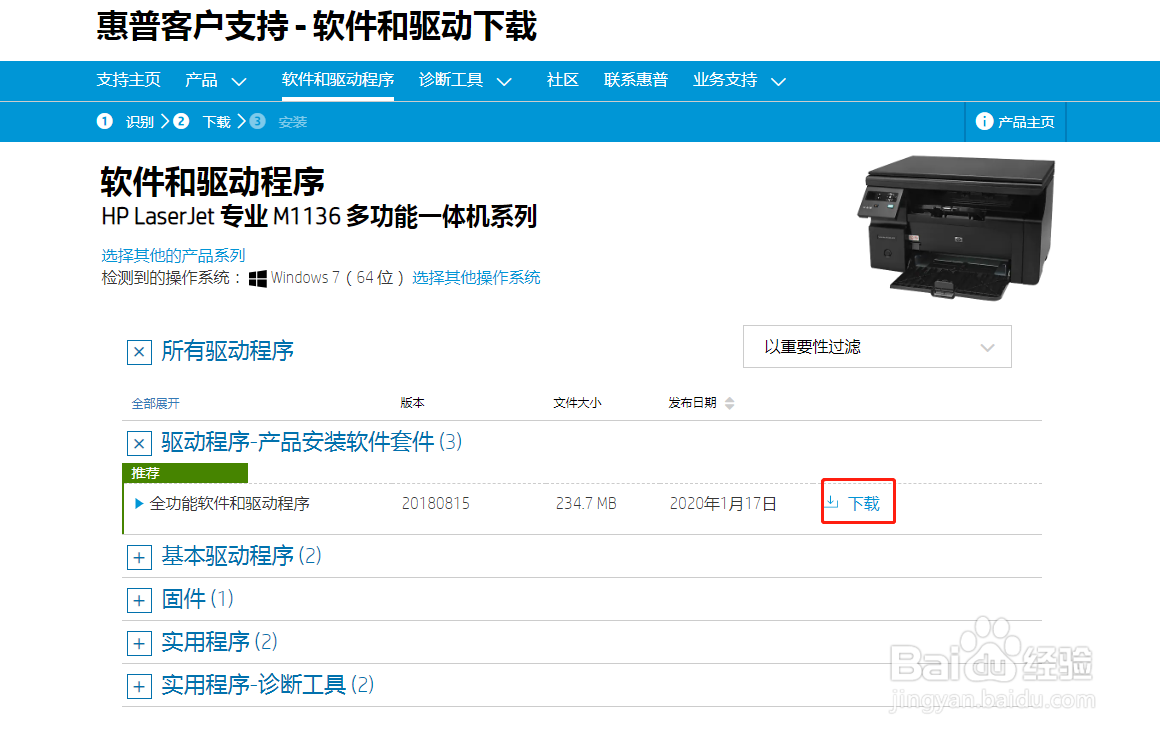This screenshot has width=1160, height=740.
Task: Click the sort arrows next to 发布日期
Action: point(730,402)
